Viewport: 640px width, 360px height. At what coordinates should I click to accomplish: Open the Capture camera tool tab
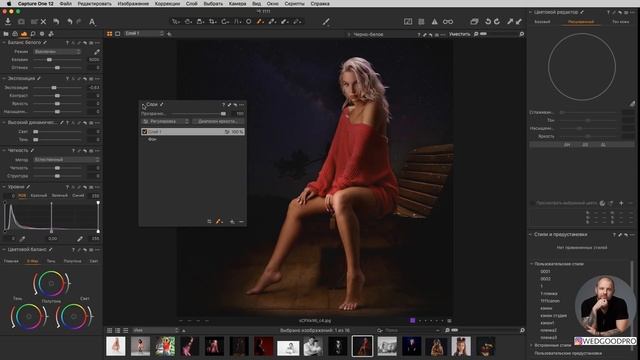pyautogui.click(x=15, y=34)
